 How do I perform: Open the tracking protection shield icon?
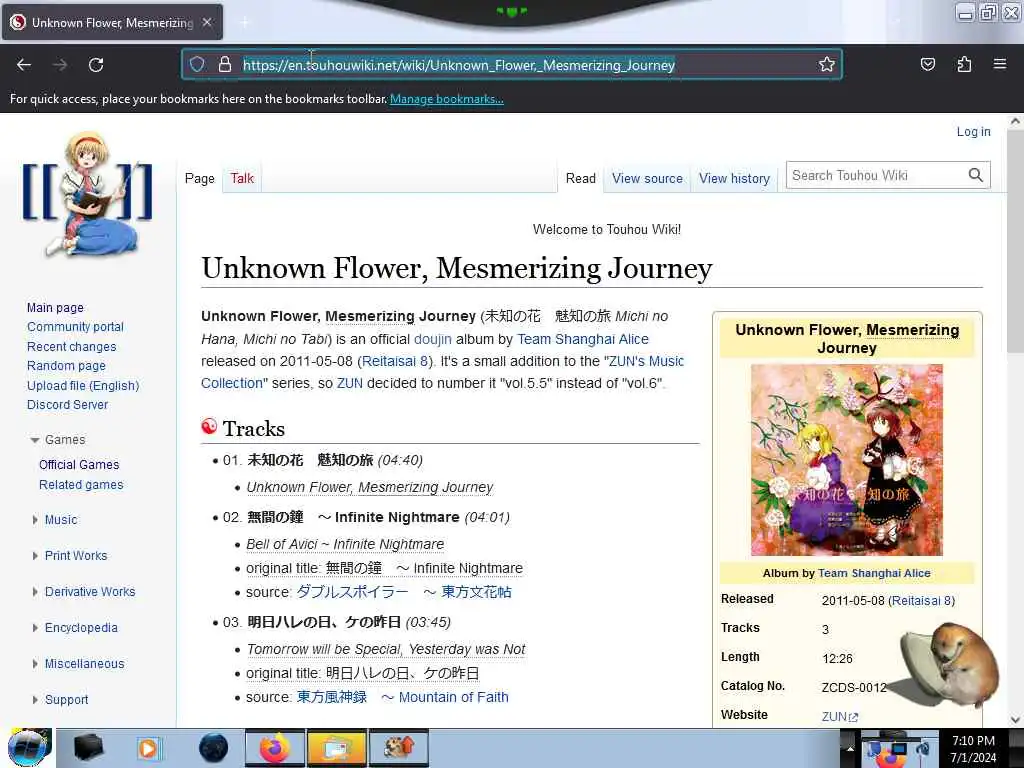click(197, 64)
